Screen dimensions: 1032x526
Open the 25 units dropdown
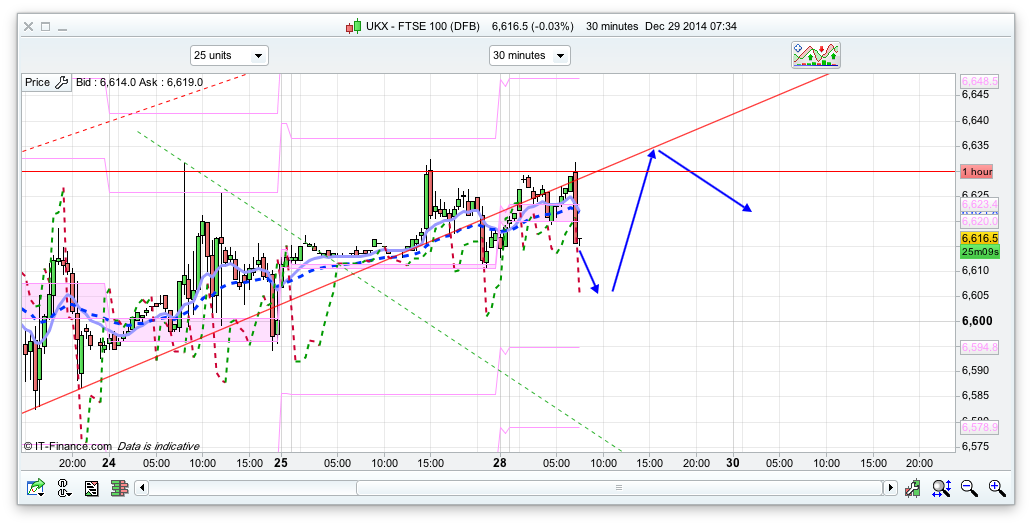pyautogui.click(x=229, y=56)
